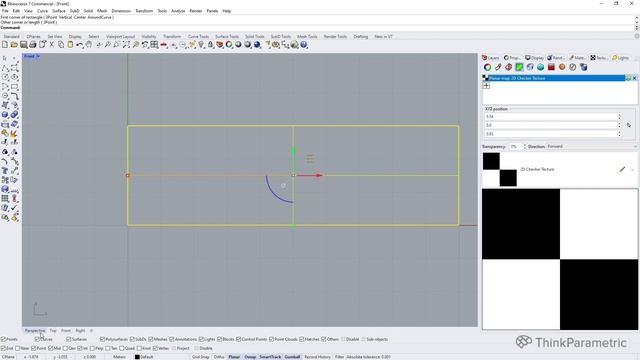Click the Open file folder icon
The image size is (640, 360).
coord(14,45)
